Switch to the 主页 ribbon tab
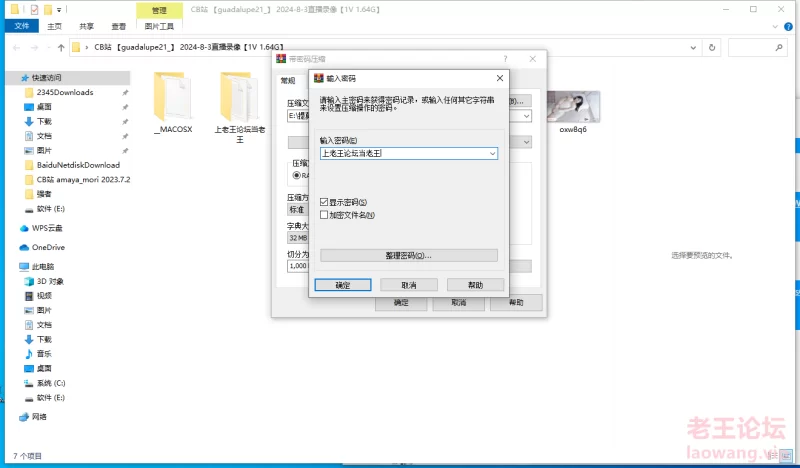 pyautogui.click(x=55, y=26)
